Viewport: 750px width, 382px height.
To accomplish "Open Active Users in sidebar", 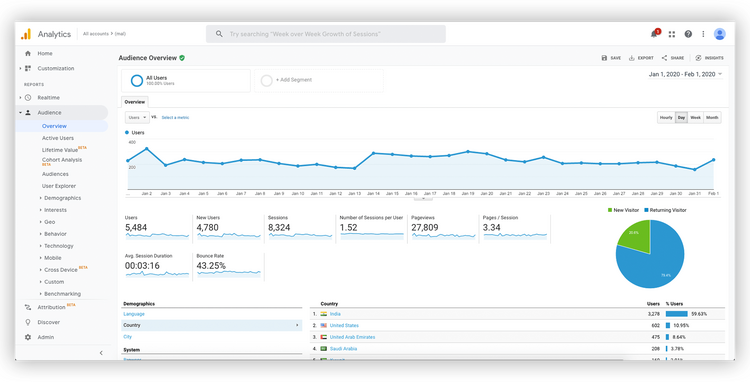I will [x=58, y=138].
